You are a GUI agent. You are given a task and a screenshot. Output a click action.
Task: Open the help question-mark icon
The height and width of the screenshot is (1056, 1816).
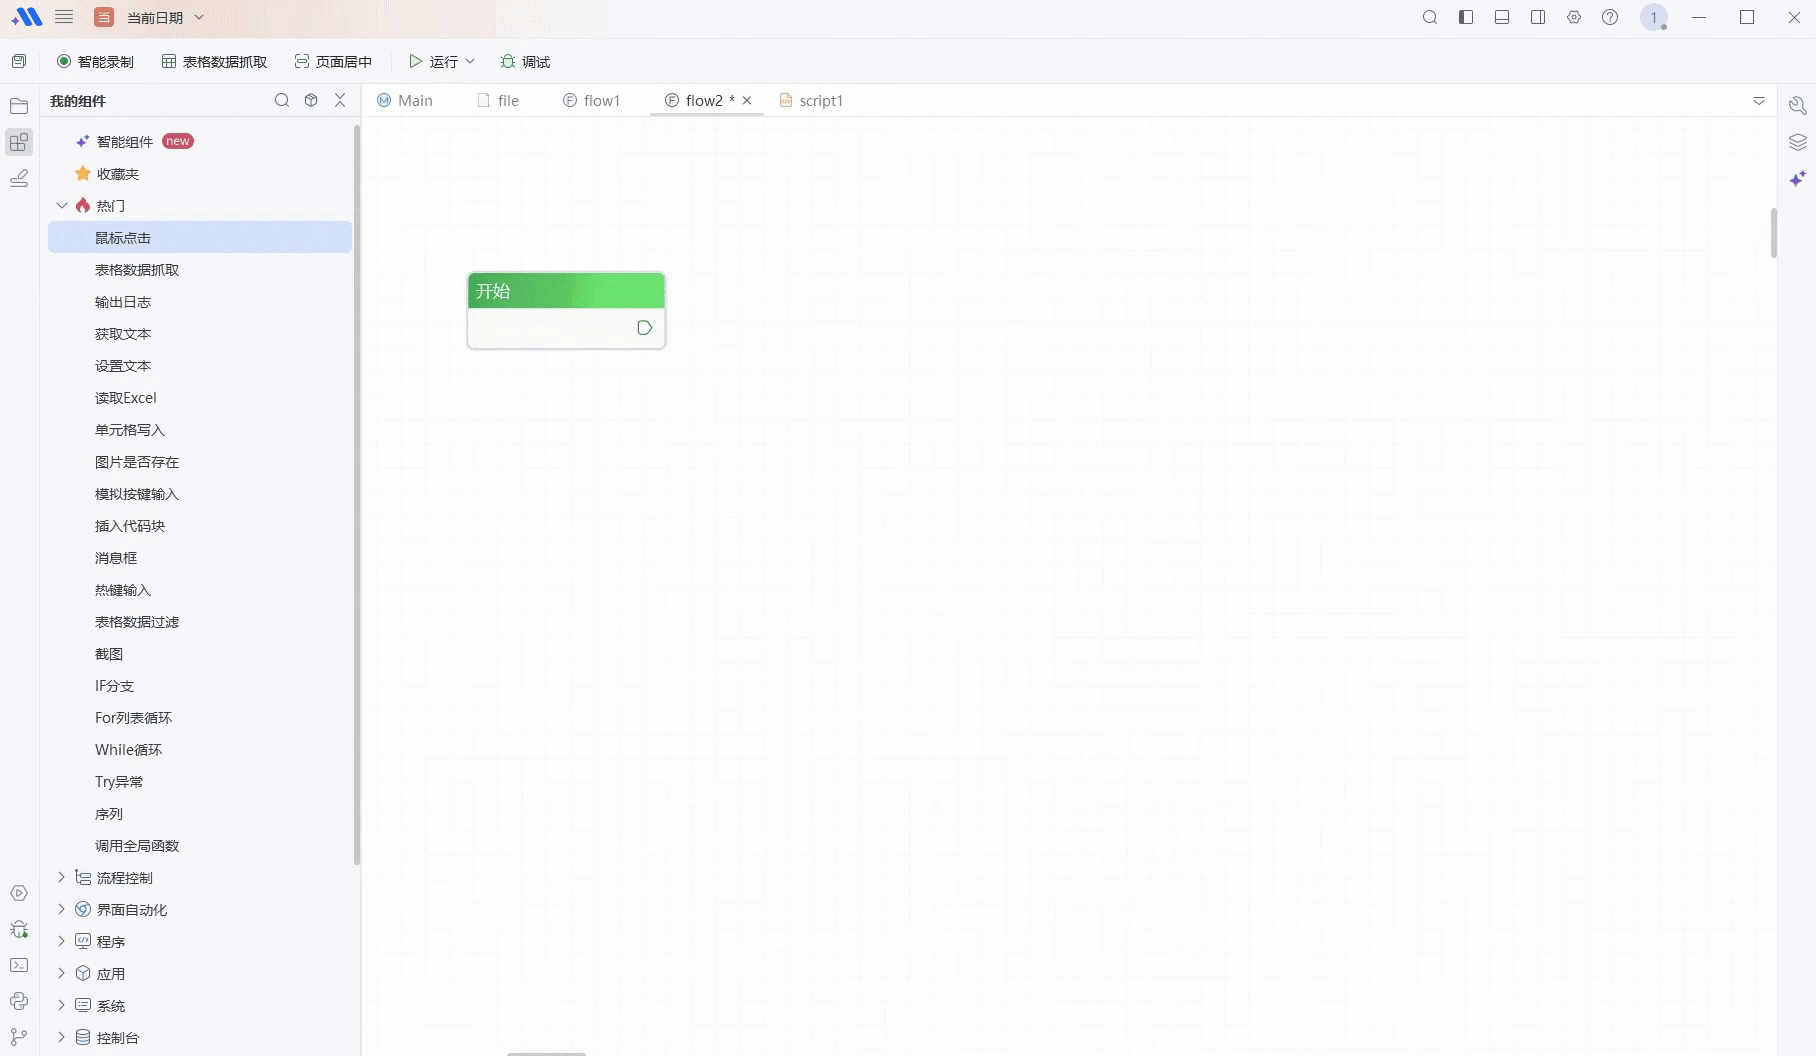click(1610, 17)
